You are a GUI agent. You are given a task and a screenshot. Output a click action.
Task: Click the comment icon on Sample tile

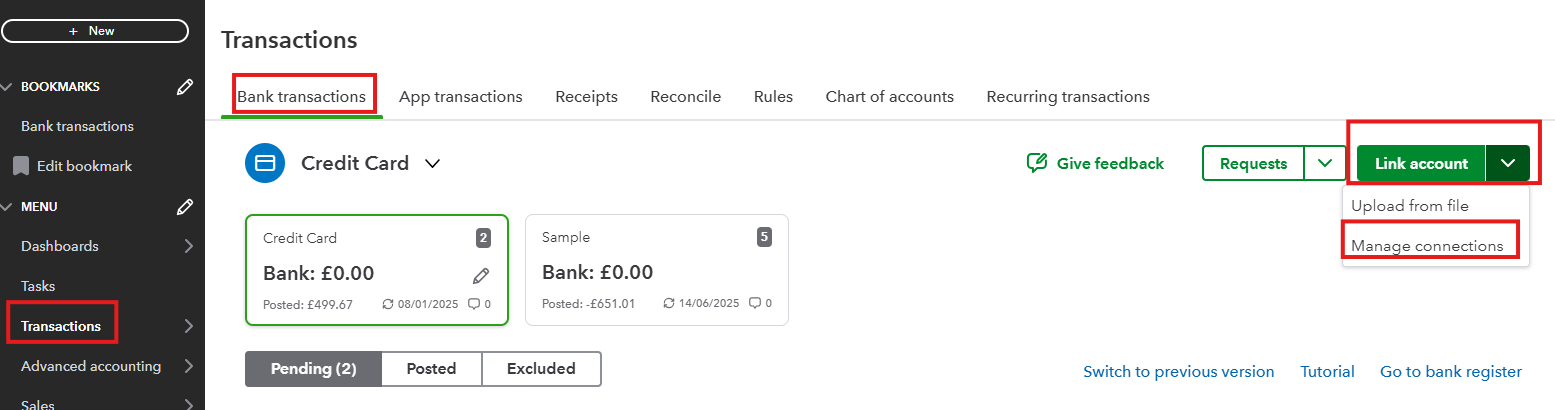[755, 304]
